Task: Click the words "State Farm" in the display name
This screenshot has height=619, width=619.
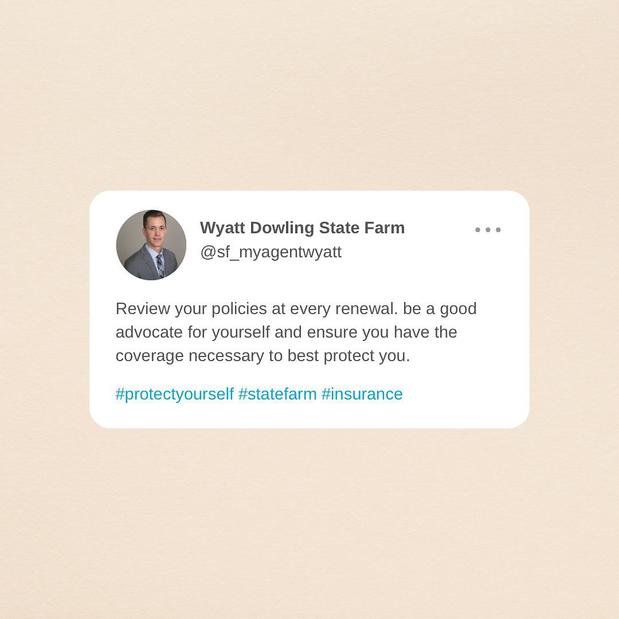Action: tap(362, 228)
